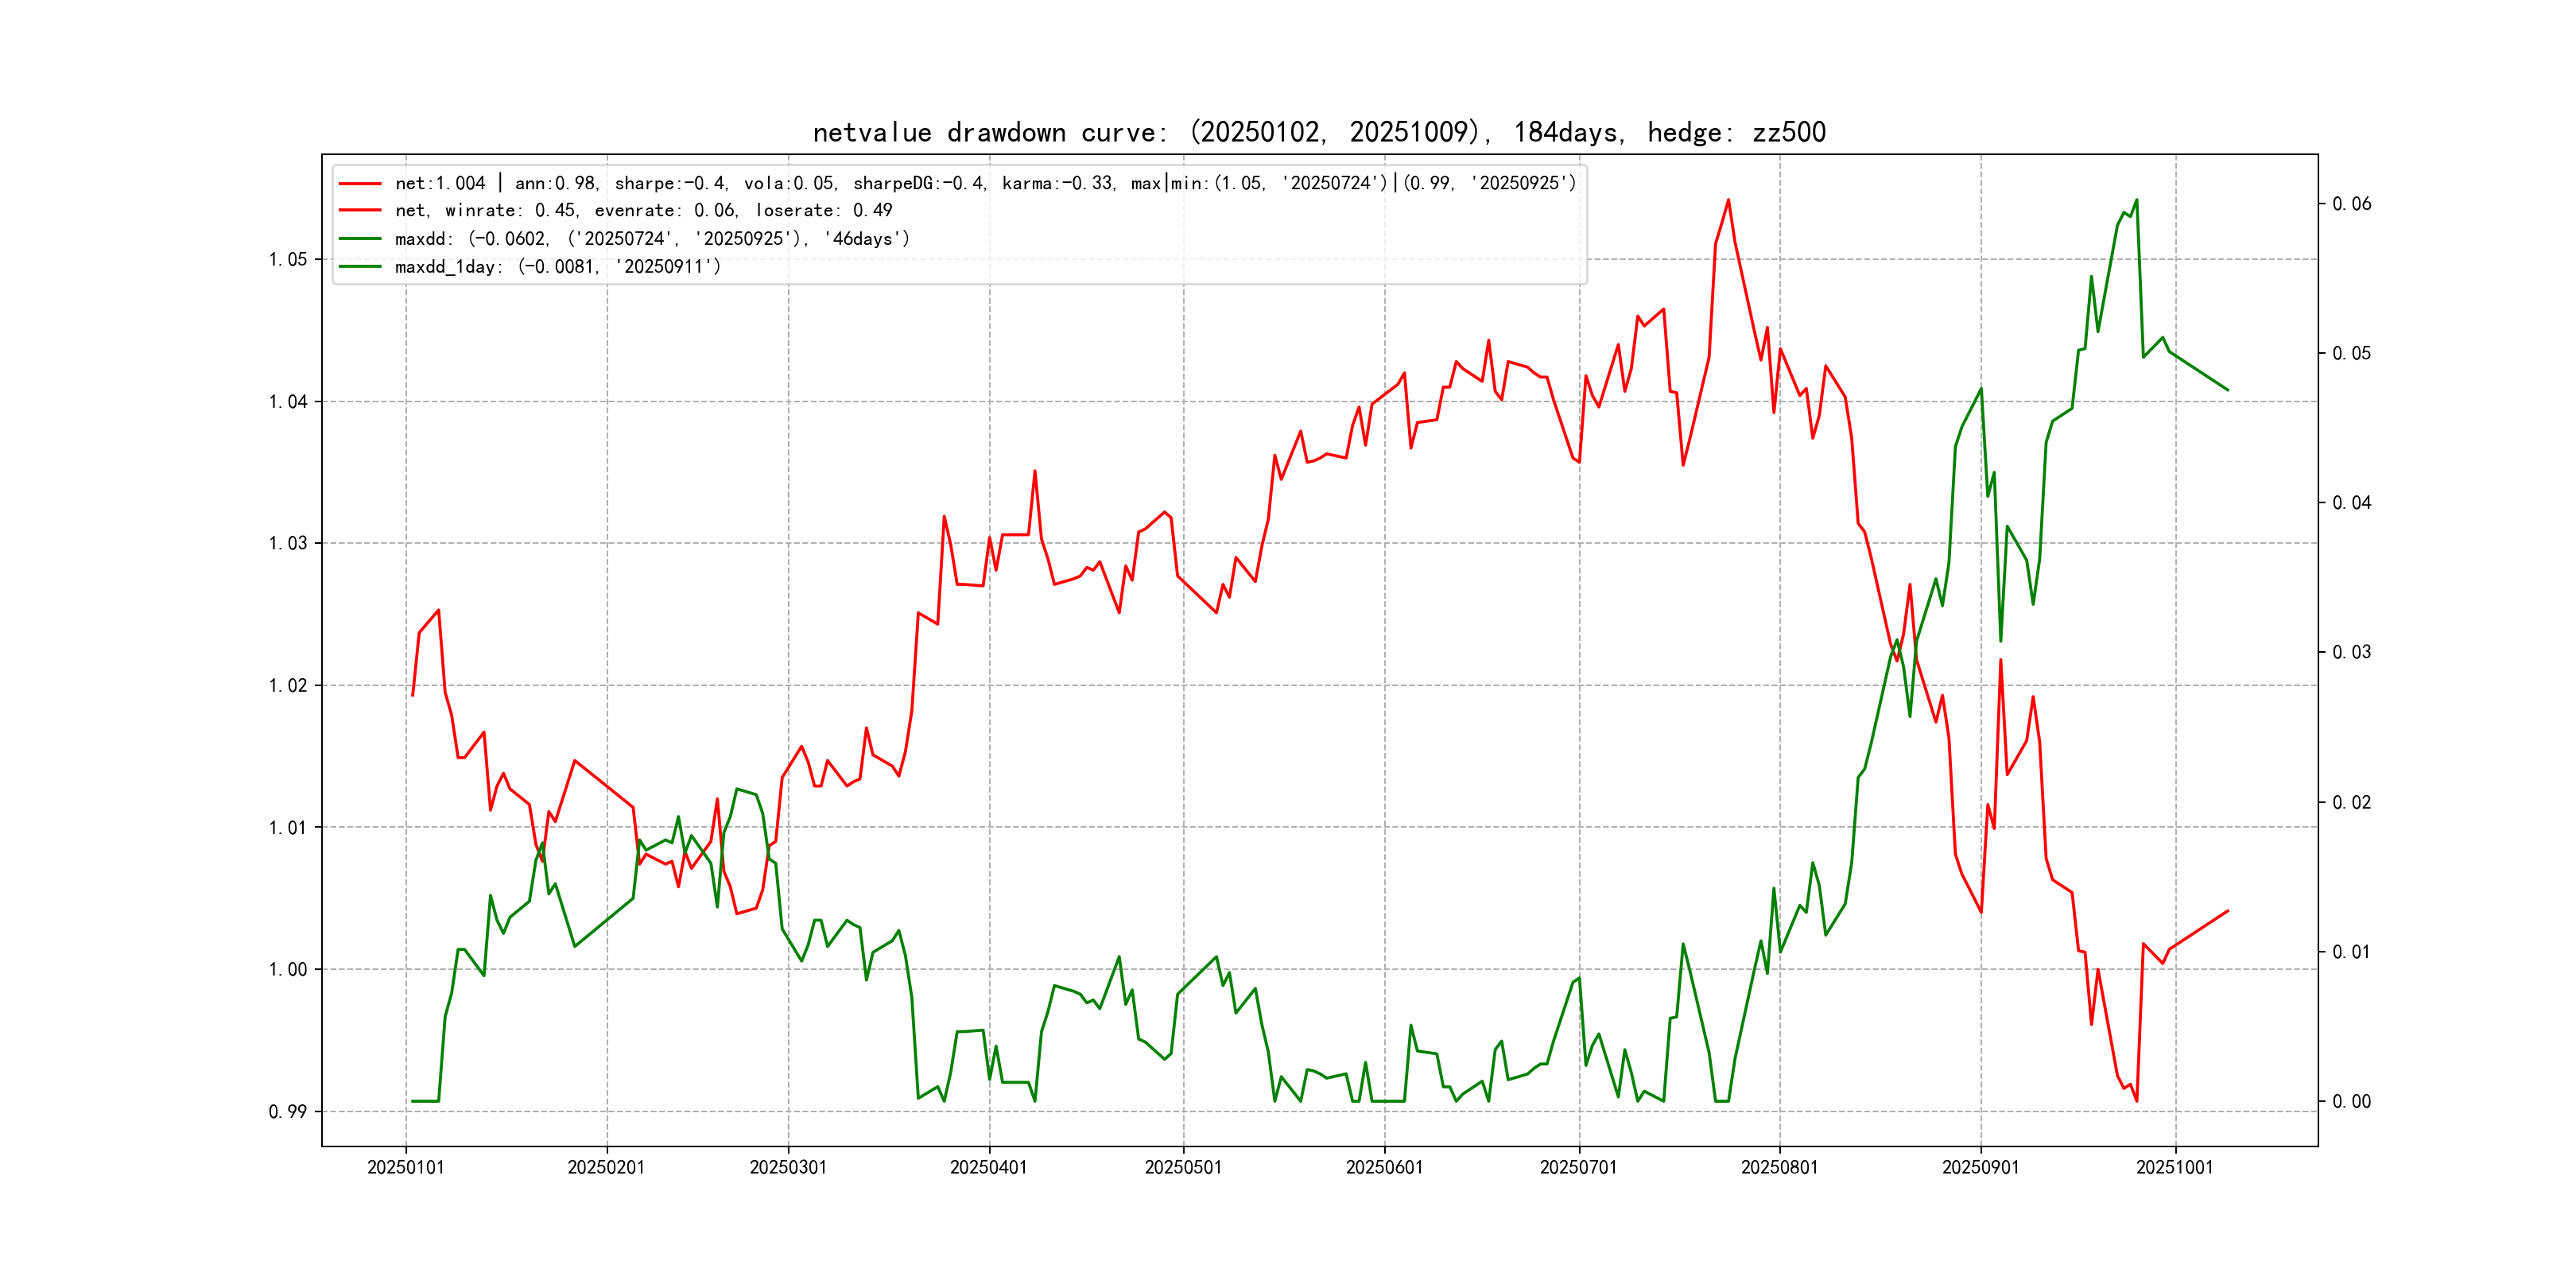The width and height of the screenshot is (2576, 1288).
Task: Click the maxdd_1day -0.0081 legend text
Action: coord(557,267)
